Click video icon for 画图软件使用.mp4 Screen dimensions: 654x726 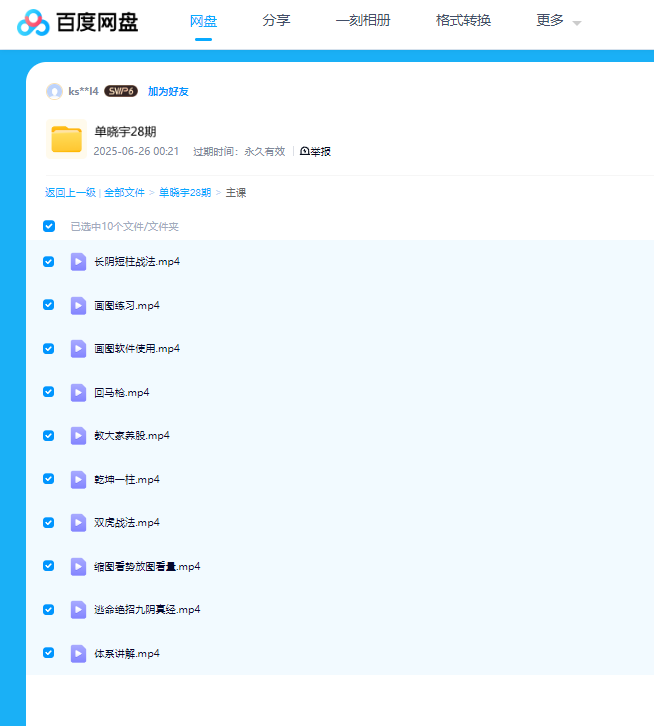point(78,349)
